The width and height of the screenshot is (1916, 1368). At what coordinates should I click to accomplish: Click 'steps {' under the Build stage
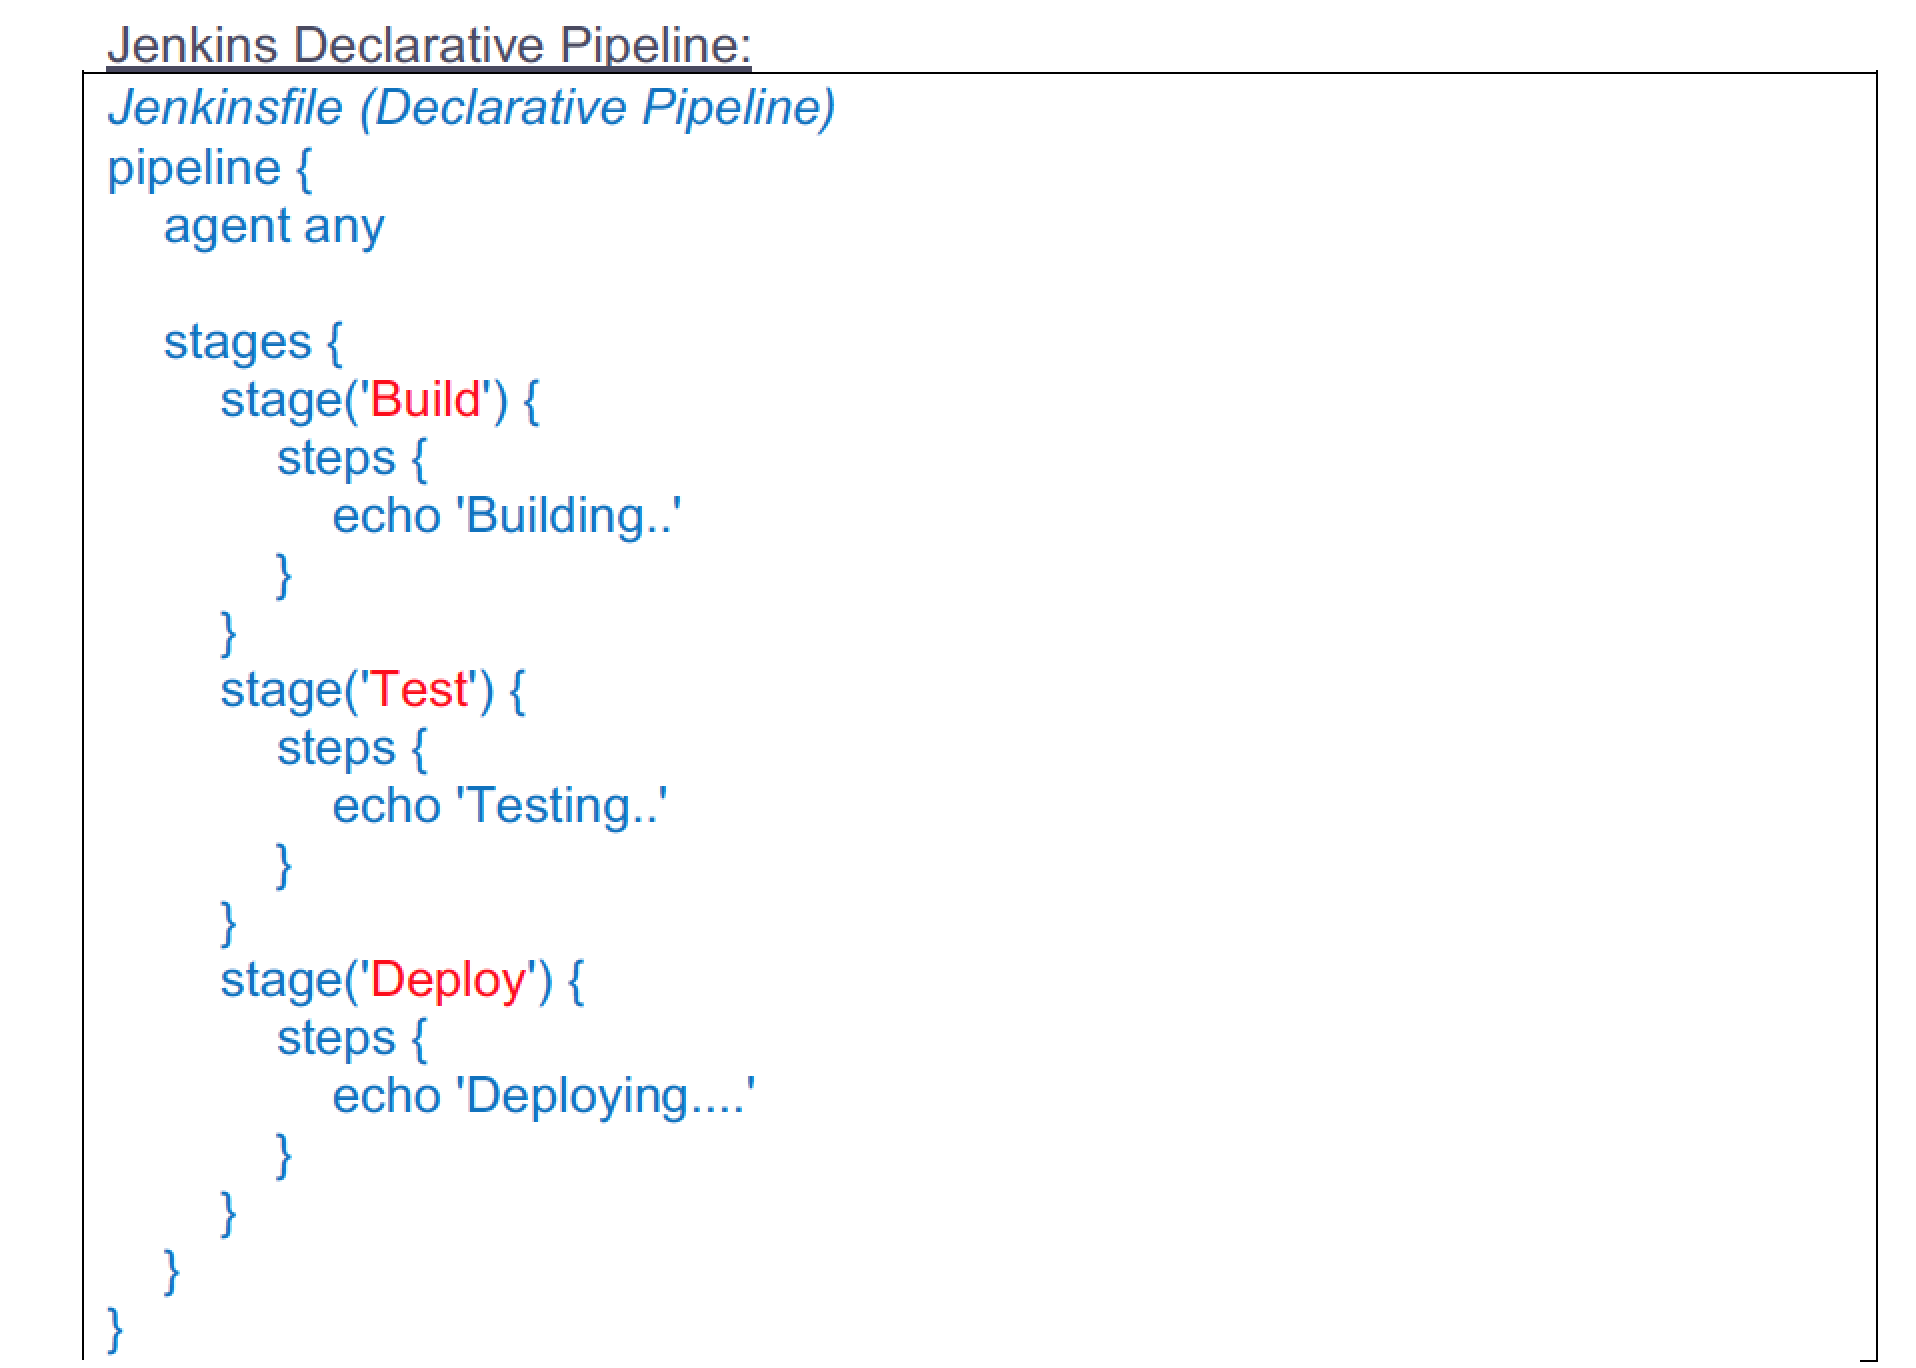tap(352, 459)
